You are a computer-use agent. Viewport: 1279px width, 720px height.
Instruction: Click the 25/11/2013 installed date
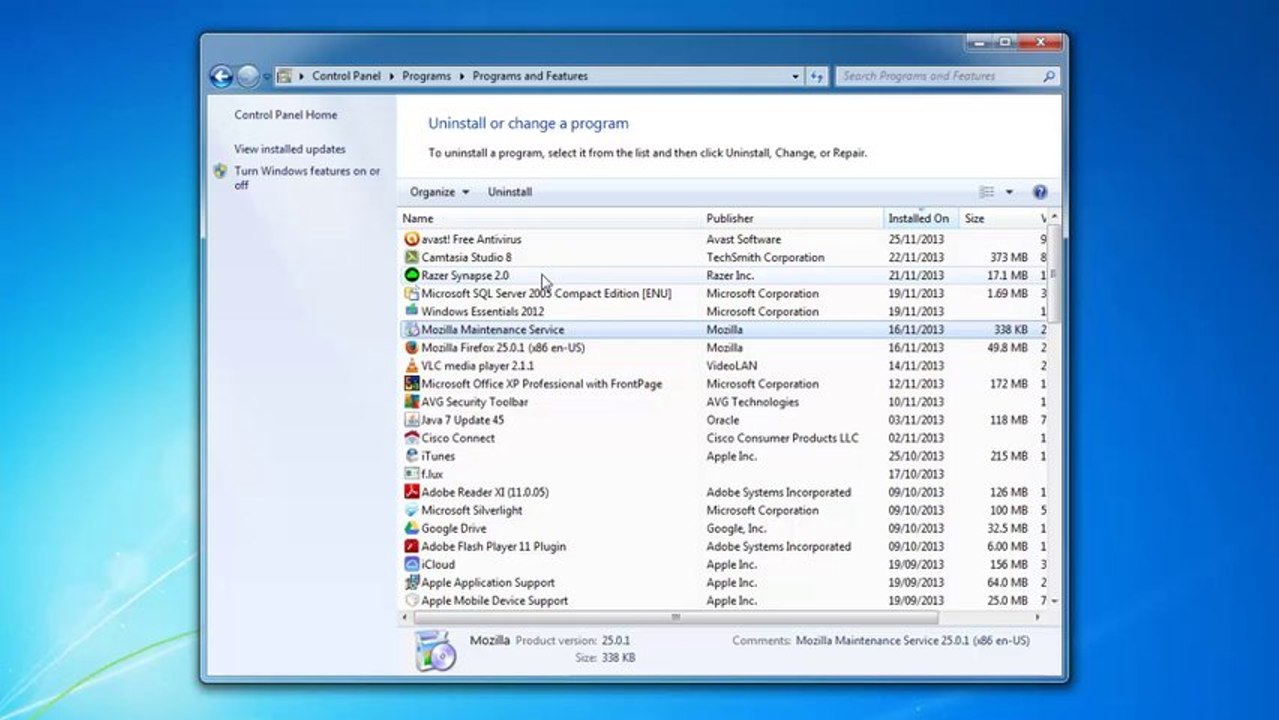coord(915,239)
